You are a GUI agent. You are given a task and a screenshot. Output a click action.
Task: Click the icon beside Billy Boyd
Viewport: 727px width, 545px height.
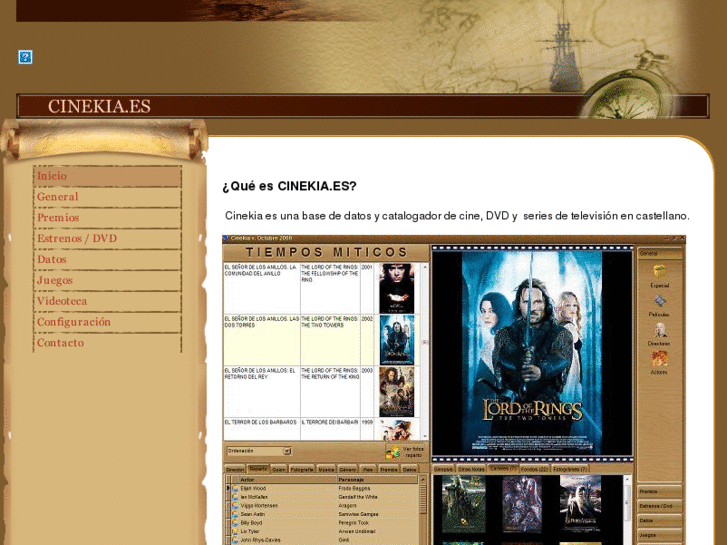point(236,523)
